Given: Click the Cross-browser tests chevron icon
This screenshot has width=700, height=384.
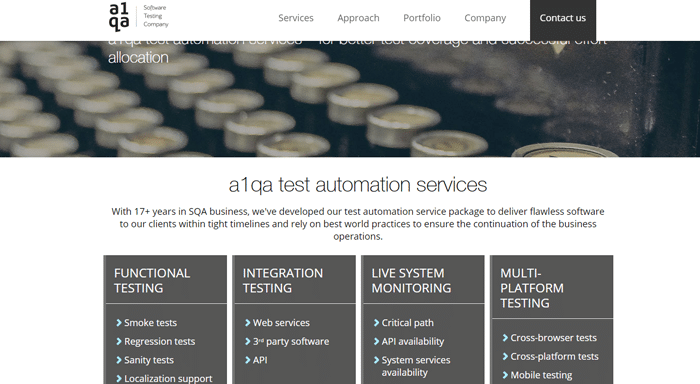Looking at the screenshot, I should click(505, 338).
